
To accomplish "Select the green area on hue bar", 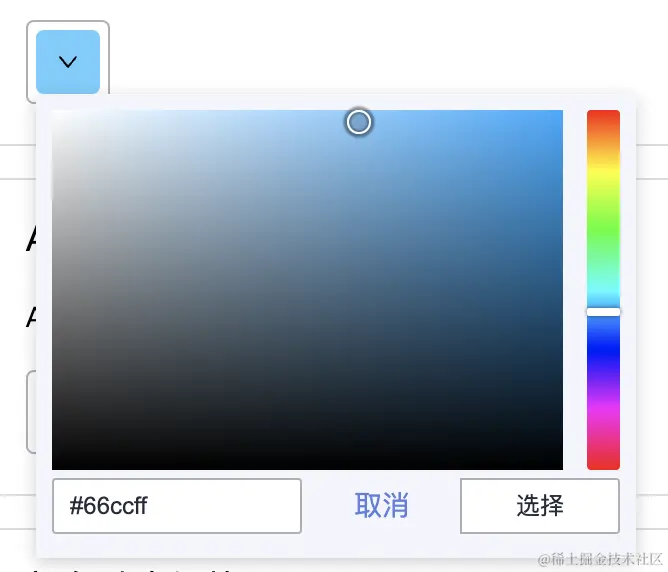I will tap(603, 230).
